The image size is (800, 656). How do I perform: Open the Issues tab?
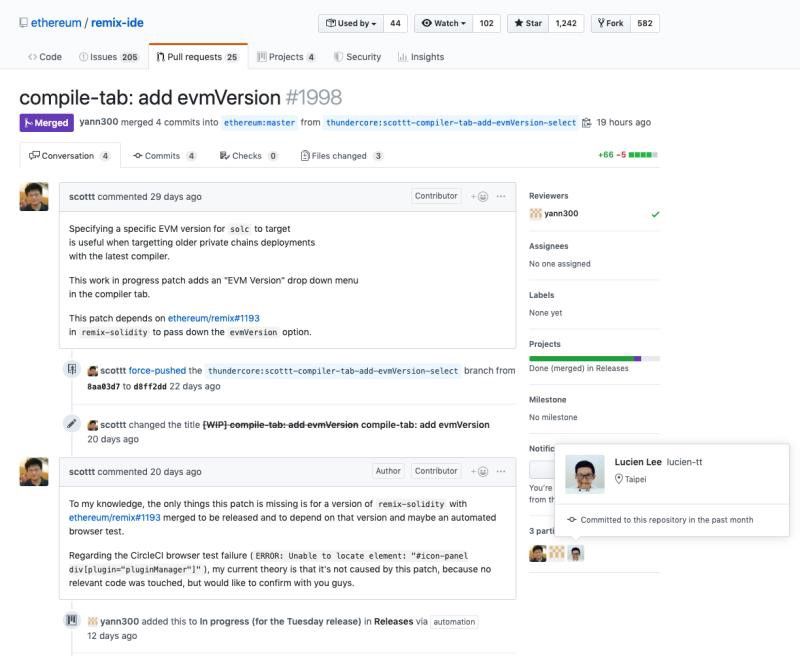(108, 57)
